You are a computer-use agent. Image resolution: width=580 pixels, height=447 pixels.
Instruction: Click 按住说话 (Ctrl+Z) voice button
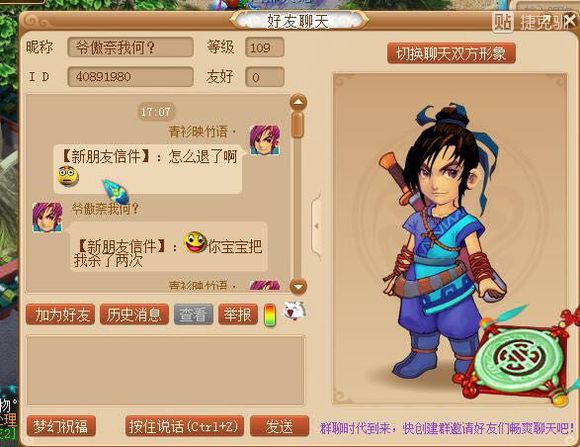coord(184,426)
